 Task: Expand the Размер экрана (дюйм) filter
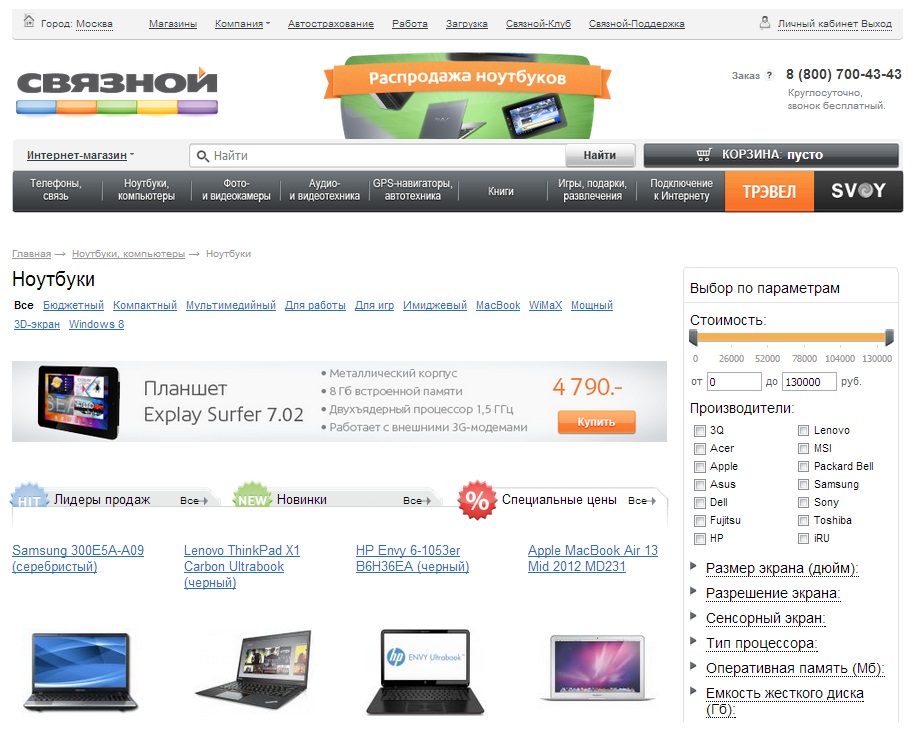pos(782,568)
